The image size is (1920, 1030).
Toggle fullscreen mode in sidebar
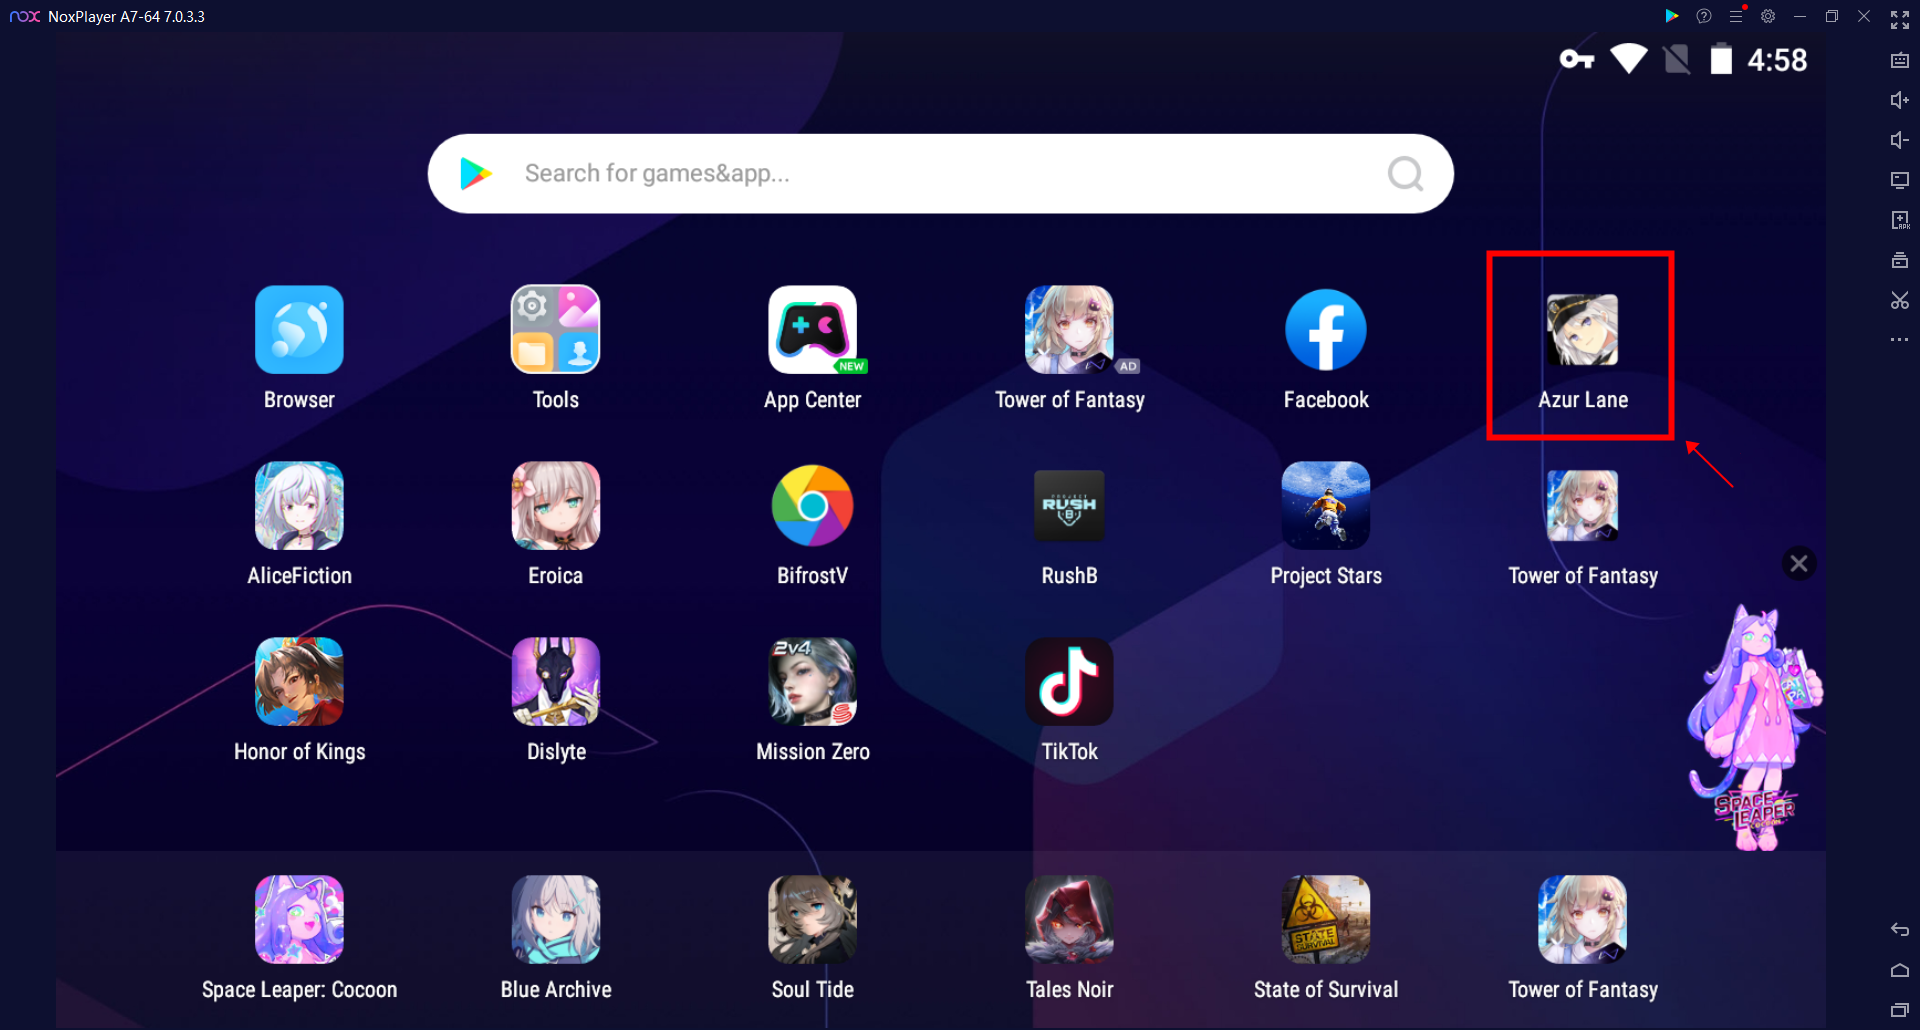tap(1900, 20)
